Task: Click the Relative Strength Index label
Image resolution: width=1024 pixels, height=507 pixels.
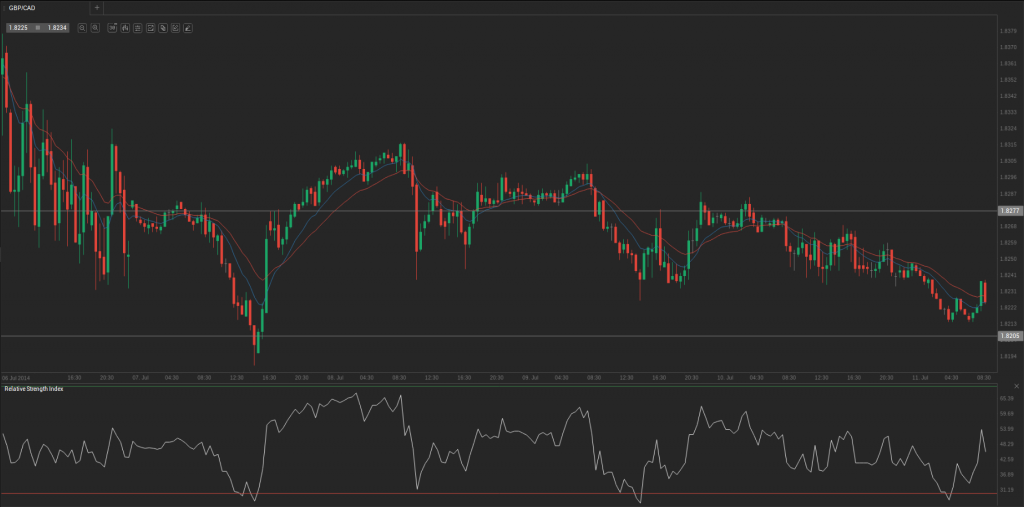Action: [34, 388]
